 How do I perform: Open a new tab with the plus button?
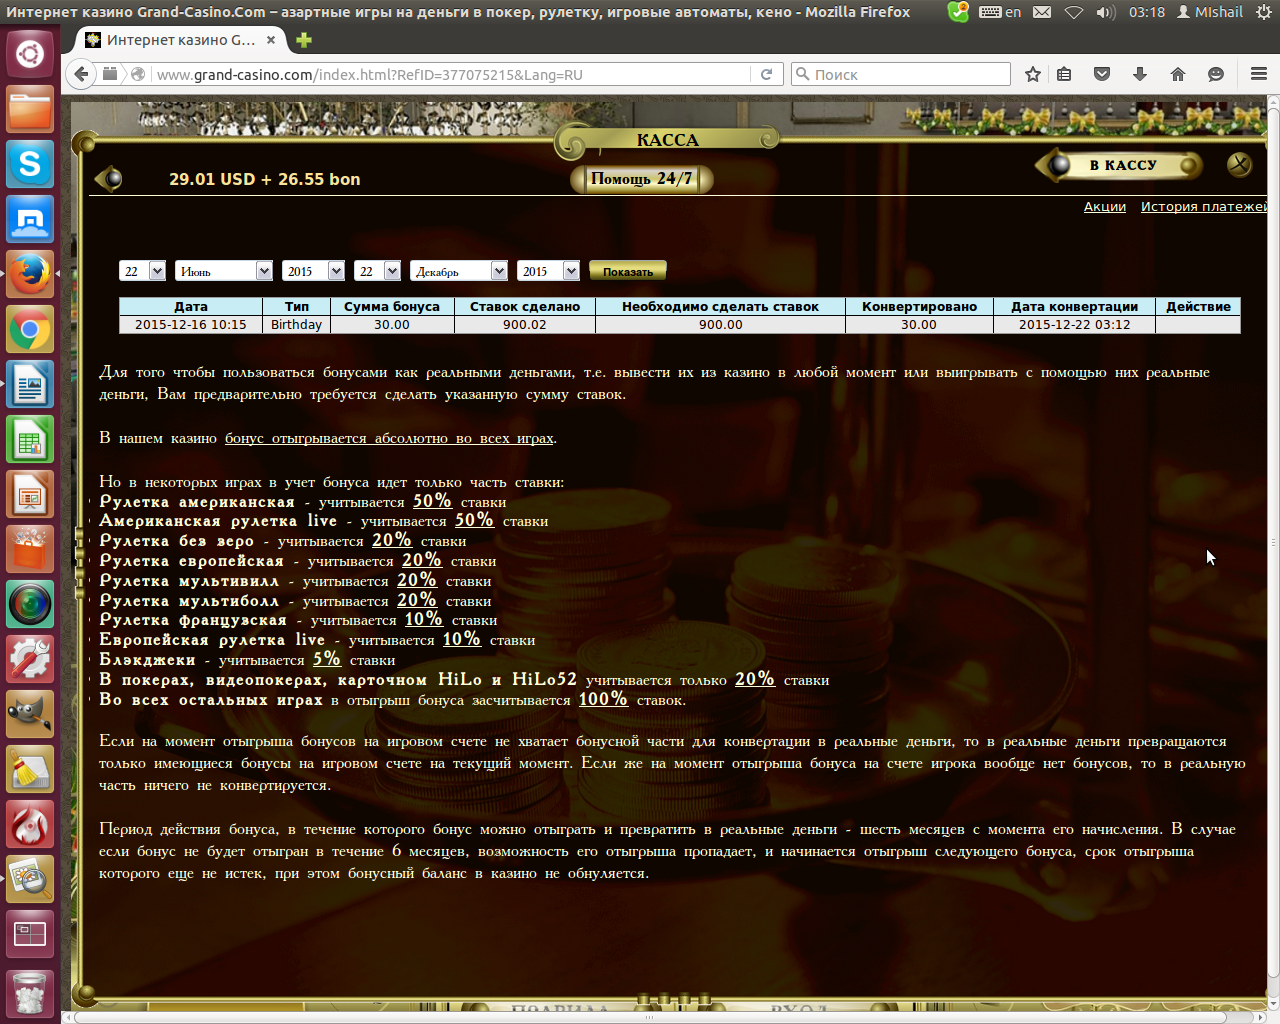coord(304,40)
